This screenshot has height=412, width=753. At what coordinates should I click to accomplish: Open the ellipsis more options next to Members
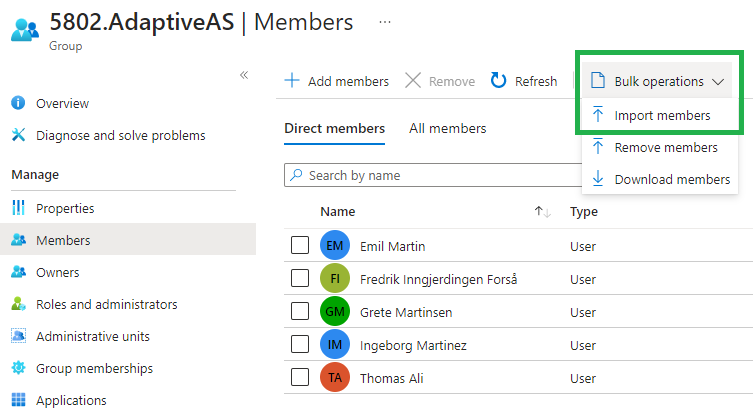click(x=385, y=22)
